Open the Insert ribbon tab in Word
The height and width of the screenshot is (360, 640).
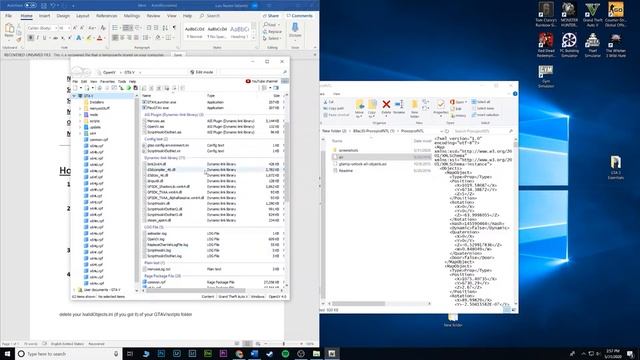coord(44,16)
